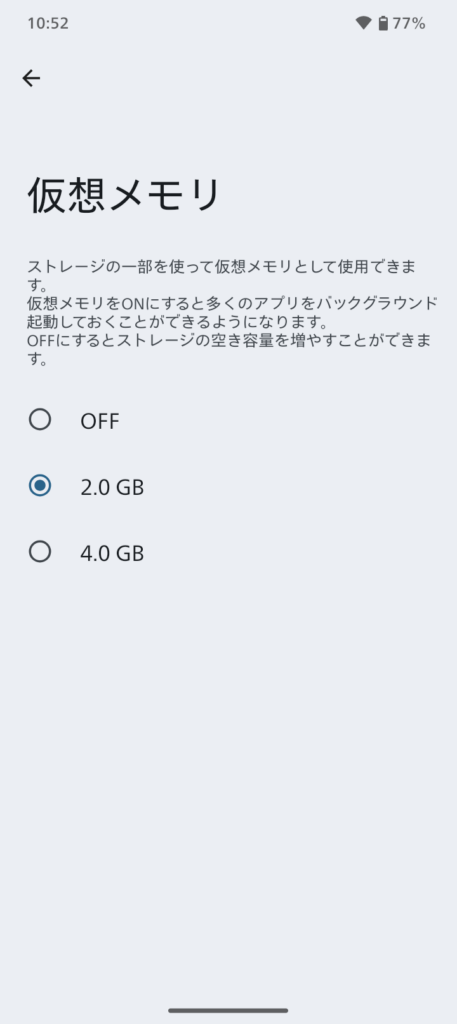Choose the 2.0 GB option label

112,487
